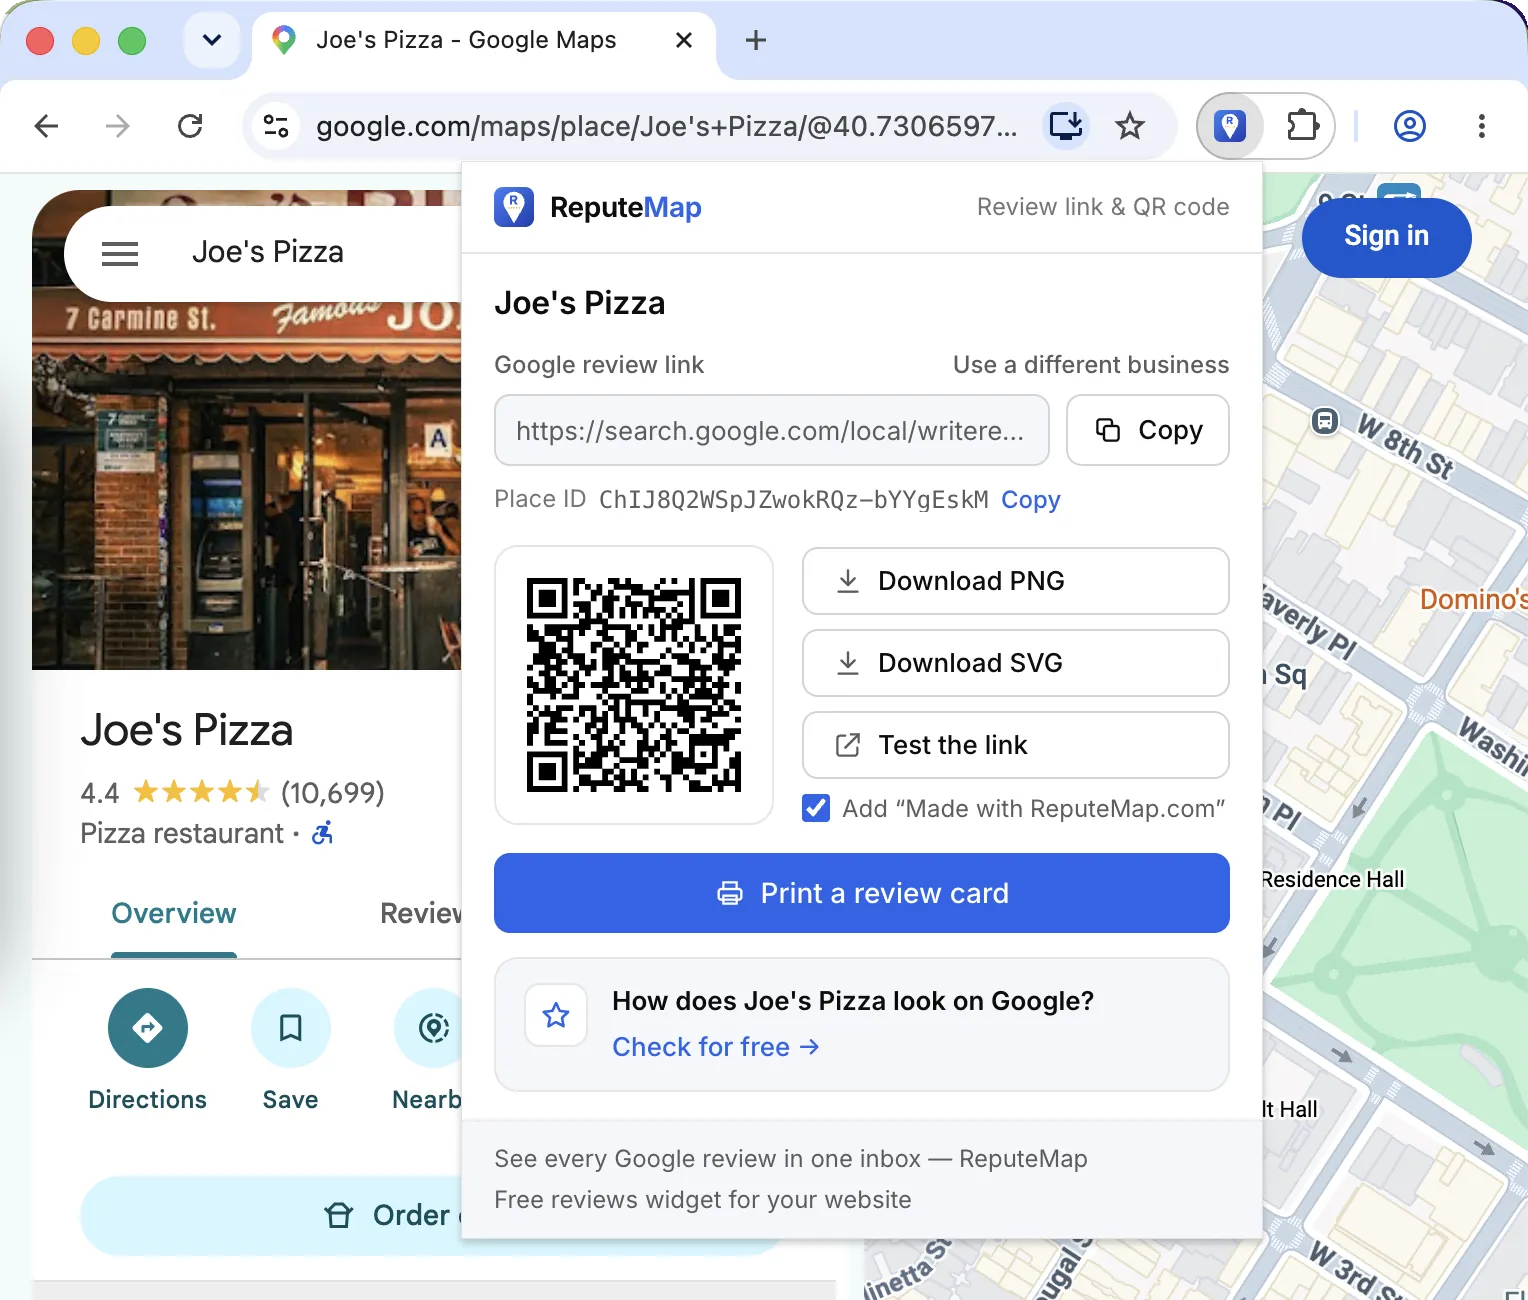This screenshot has width=1528, height=1300.
Task: Download the QR code as SVG
Action: tap(1016, 663)
